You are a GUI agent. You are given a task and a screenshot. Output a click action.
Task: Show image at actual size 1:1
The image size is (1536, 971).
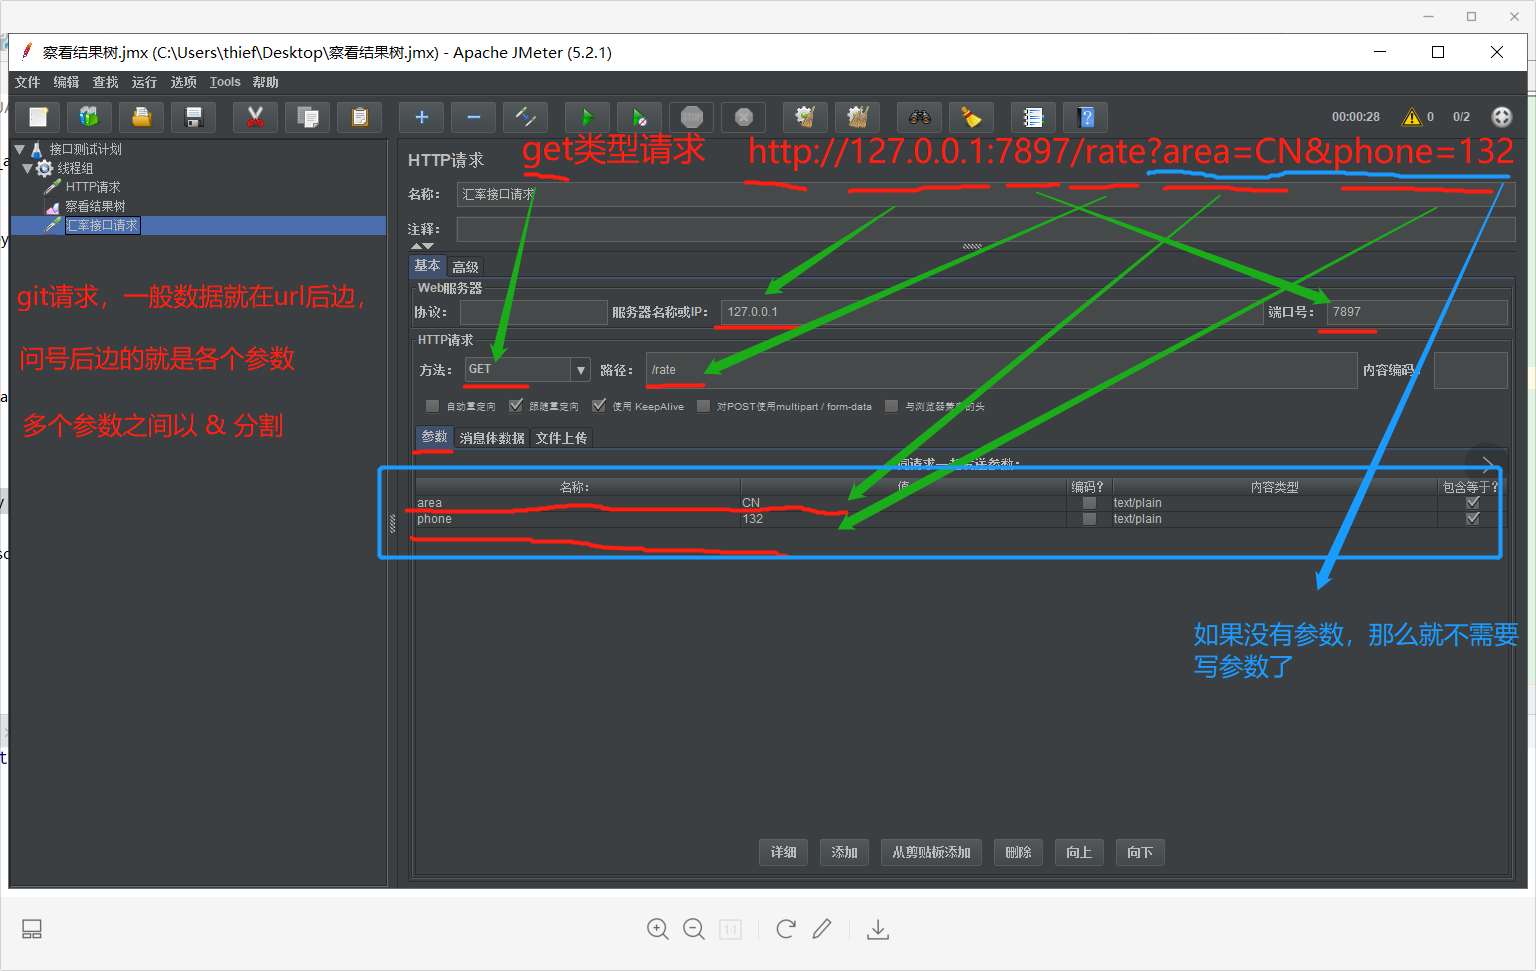click(x=731, y=929)
